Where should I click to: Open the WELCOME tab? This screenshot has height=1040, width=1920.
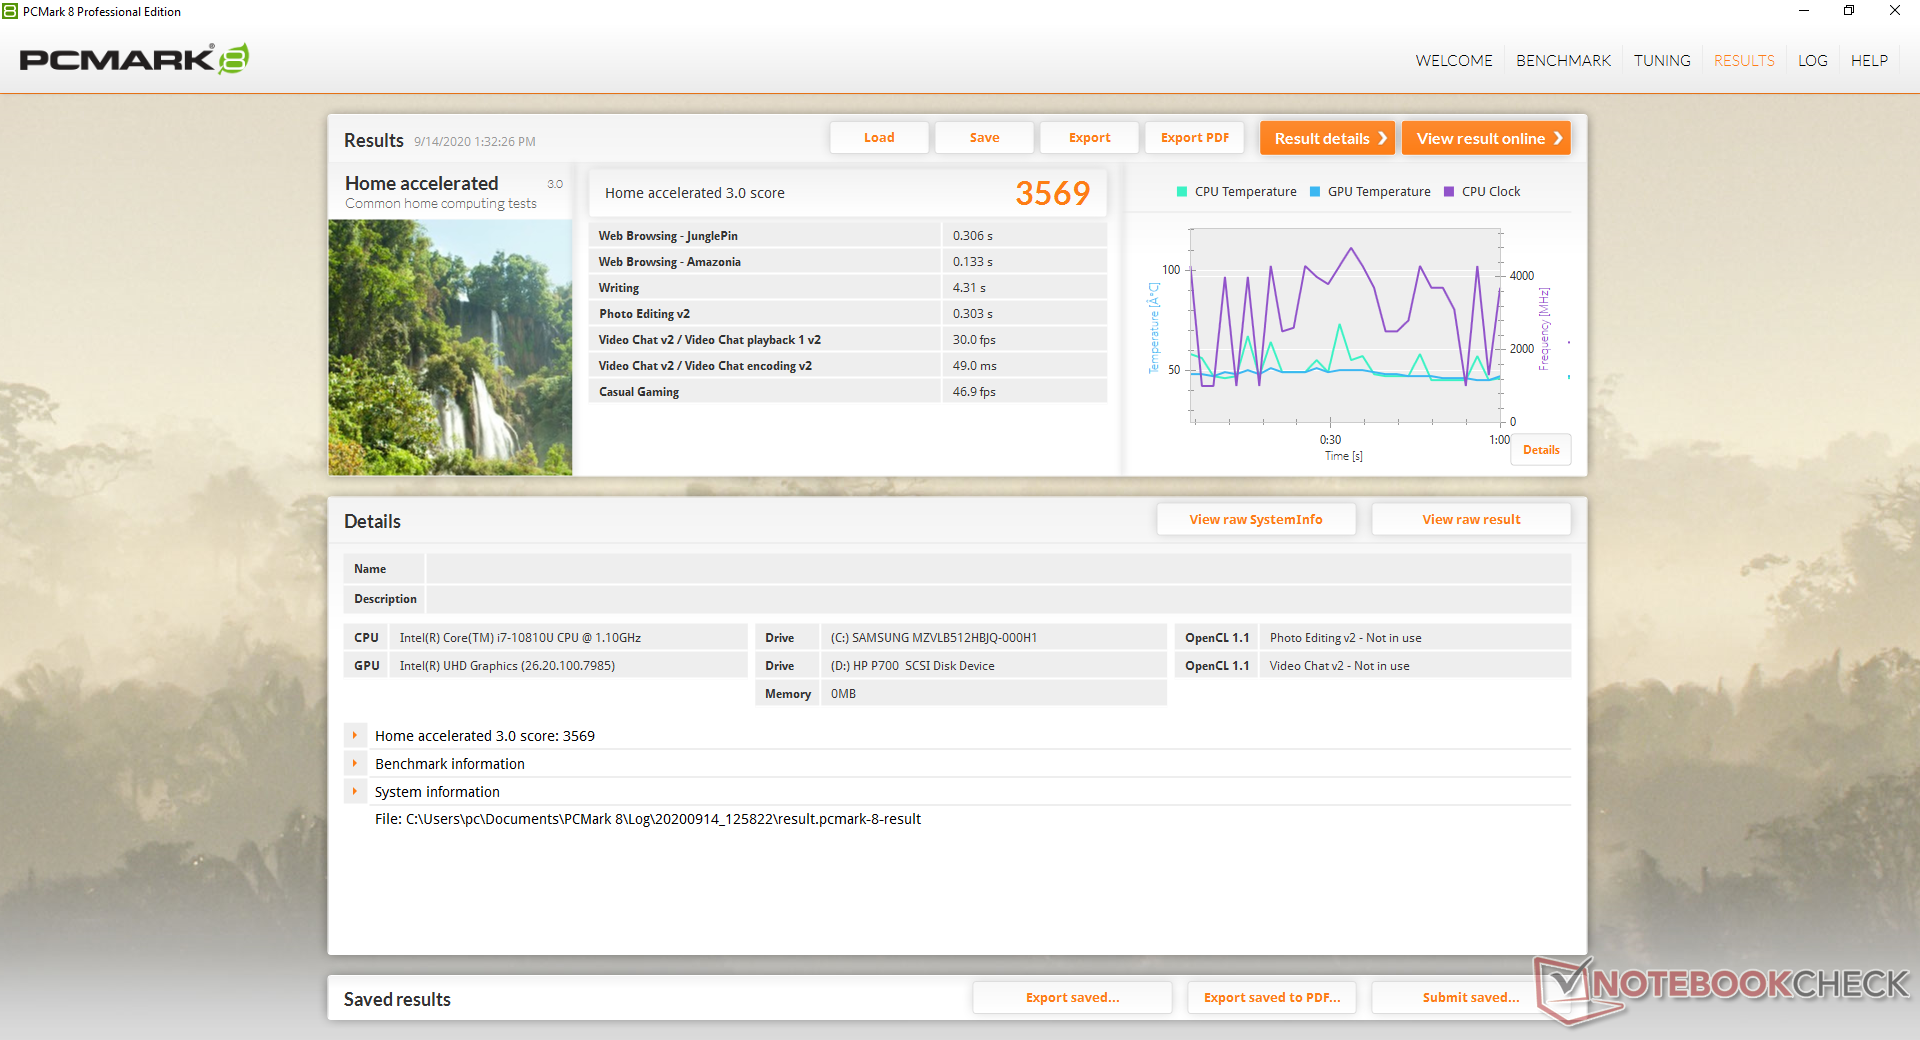1453,61
